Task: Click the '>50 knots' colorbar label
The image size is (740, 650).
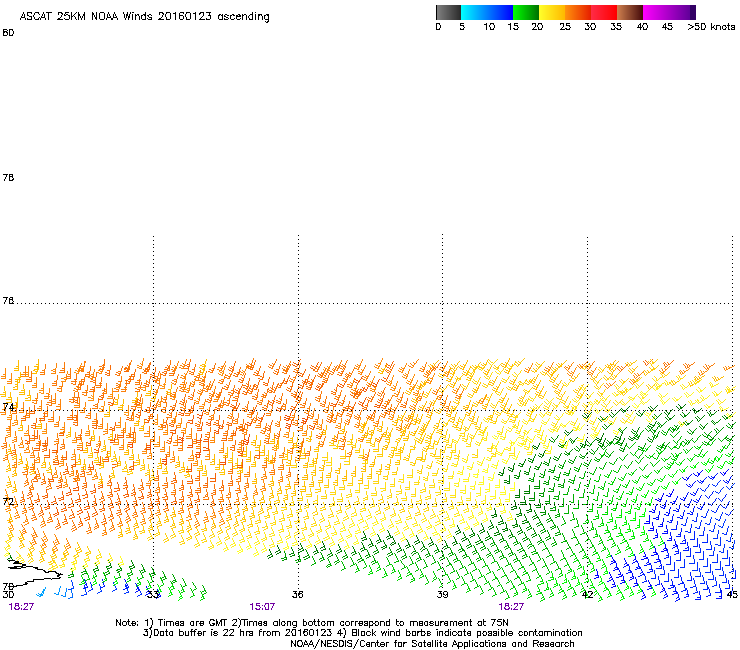Action: (x=711, y=27)
